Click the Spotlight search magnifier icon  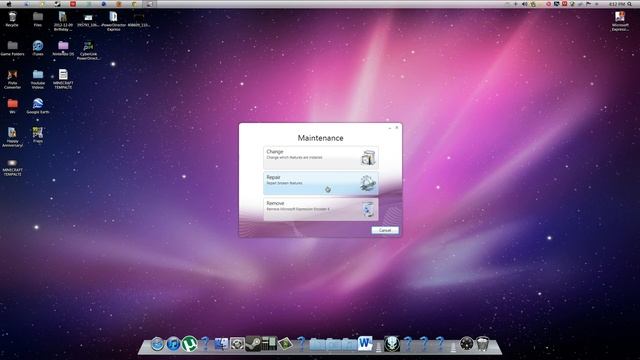pos(629,4)
